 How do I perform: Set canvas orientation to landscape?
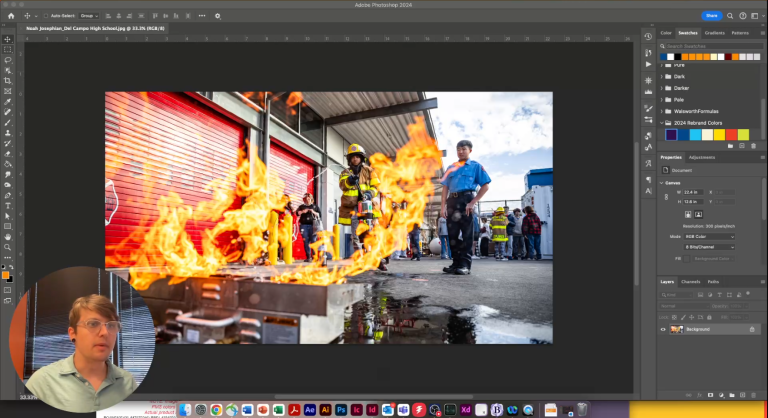(698, 214)
